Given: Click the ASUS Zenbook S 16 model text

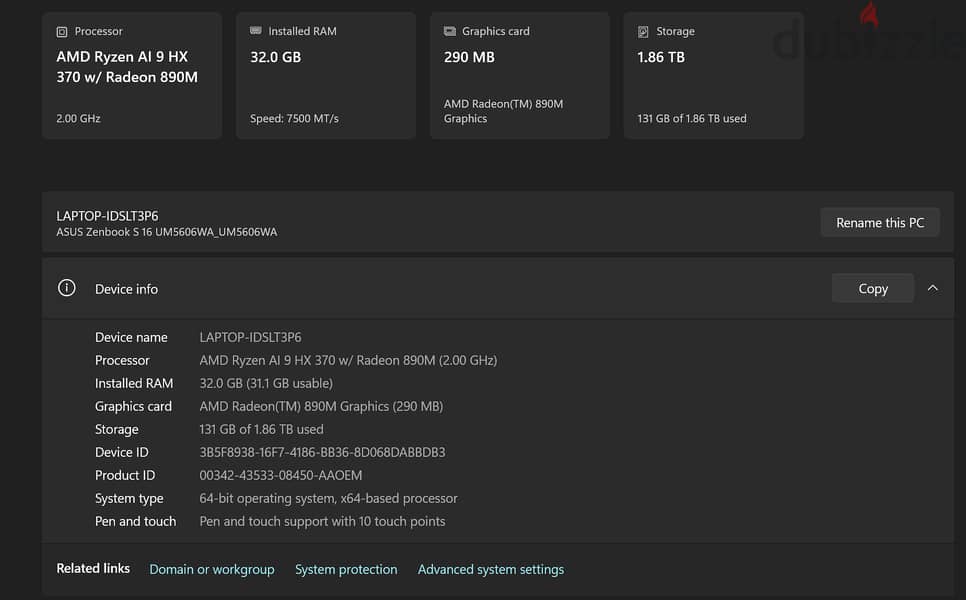Looking at the screenshot, I should click(167, 232).
